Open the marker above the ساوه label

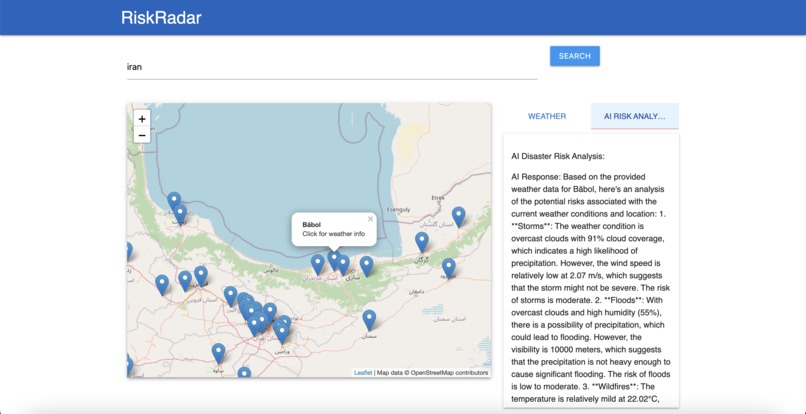(x=218, y=354)
